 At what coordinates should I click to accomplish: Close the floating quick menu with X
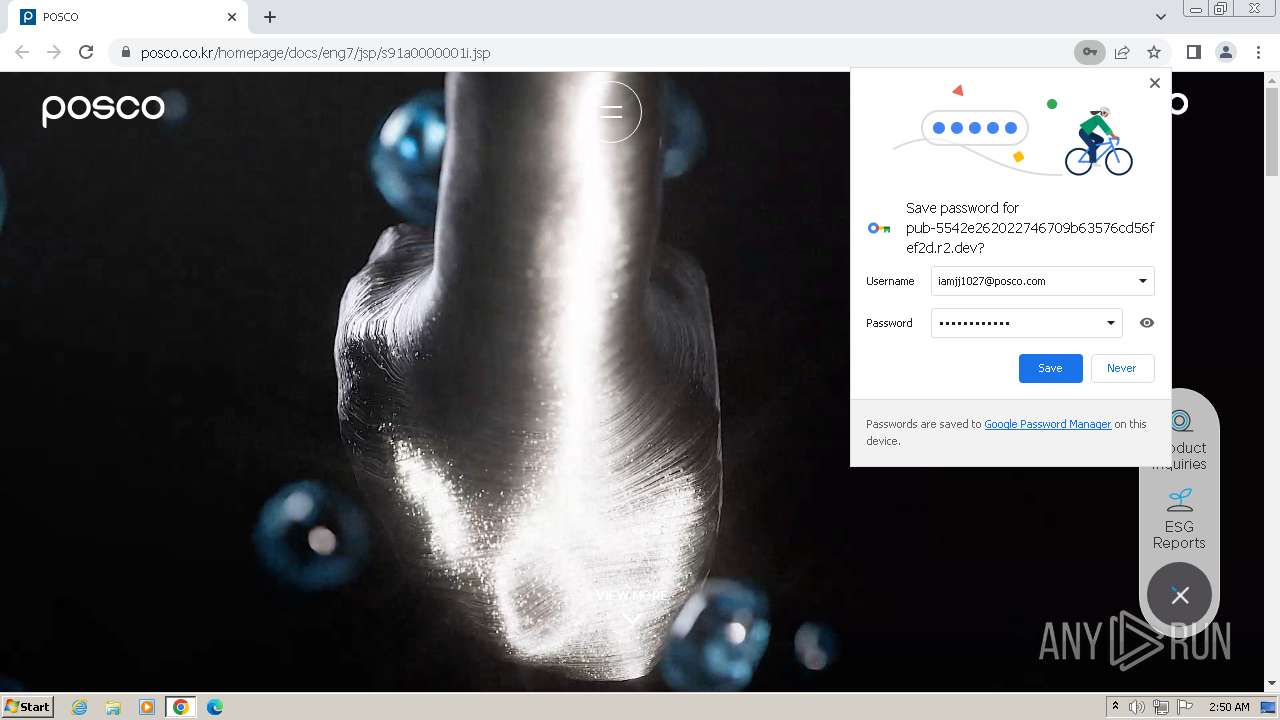[1180, 595]
